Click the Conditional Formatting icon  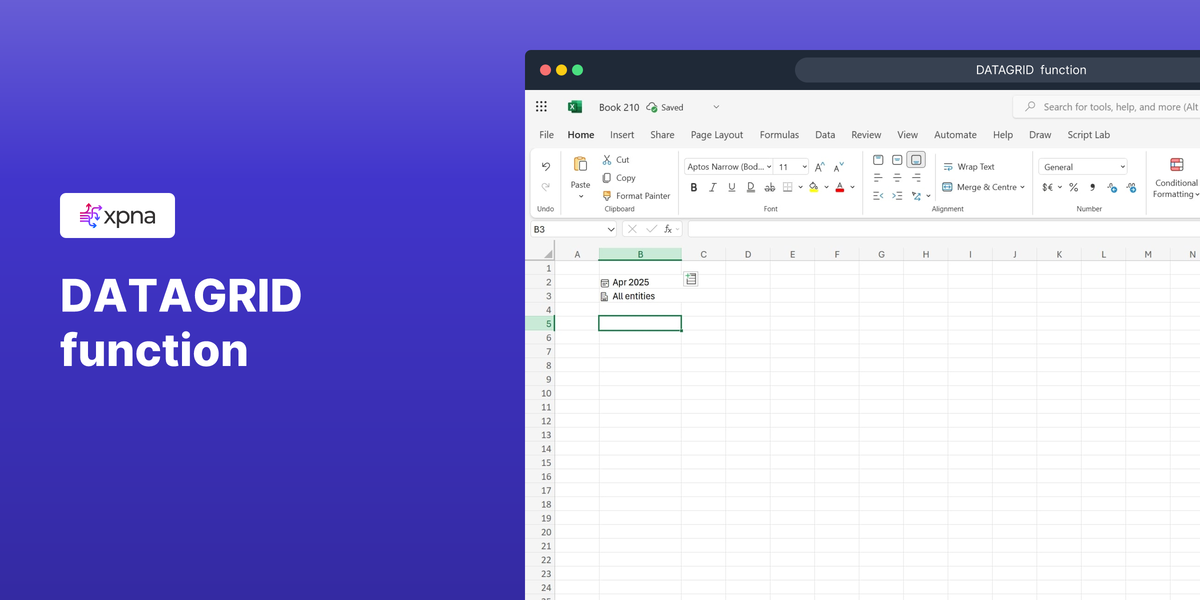pyautogui.click(x=1176, y=166)
